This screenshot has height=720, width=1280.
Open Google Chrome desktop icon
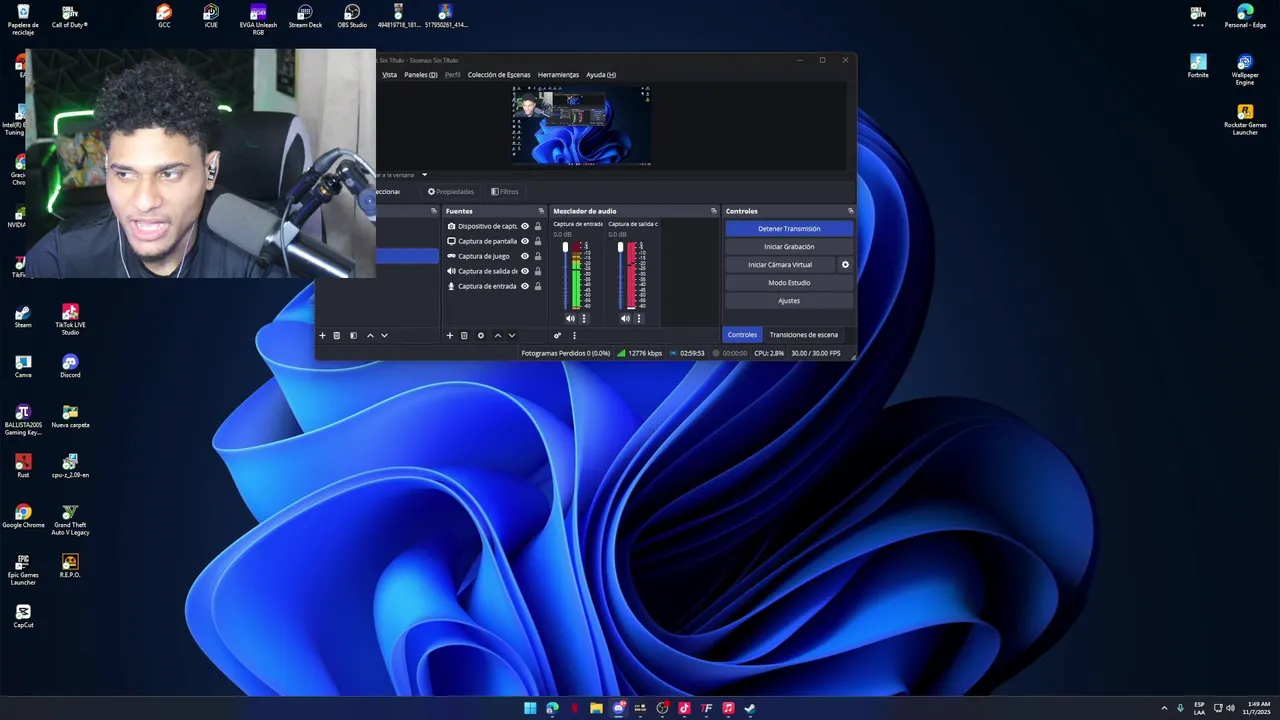[23, 516]
